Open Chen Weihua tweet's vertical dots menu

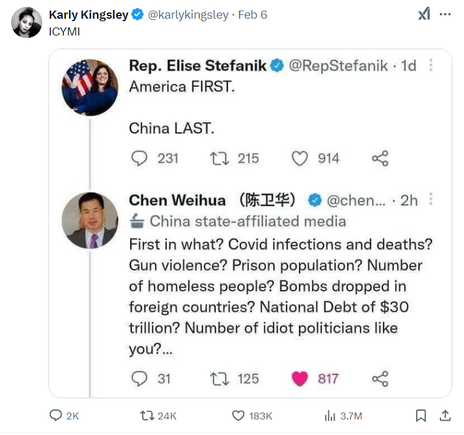pos(431,199)
